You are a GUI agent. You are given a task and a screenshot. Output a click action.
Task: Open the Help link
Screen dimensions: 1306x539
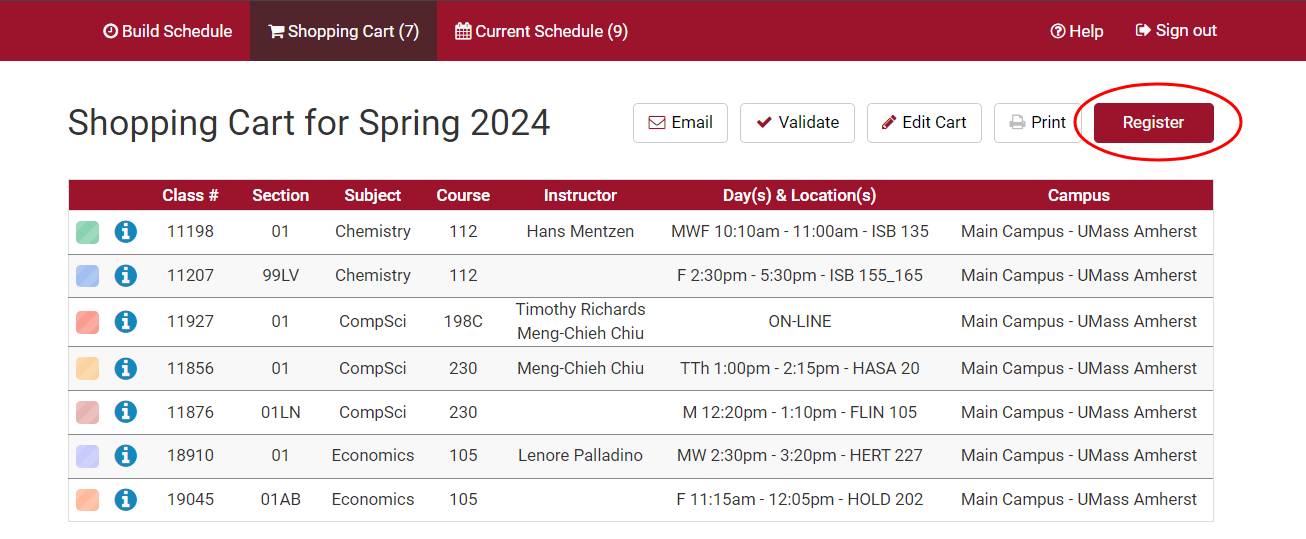(x=1077, y=31)
